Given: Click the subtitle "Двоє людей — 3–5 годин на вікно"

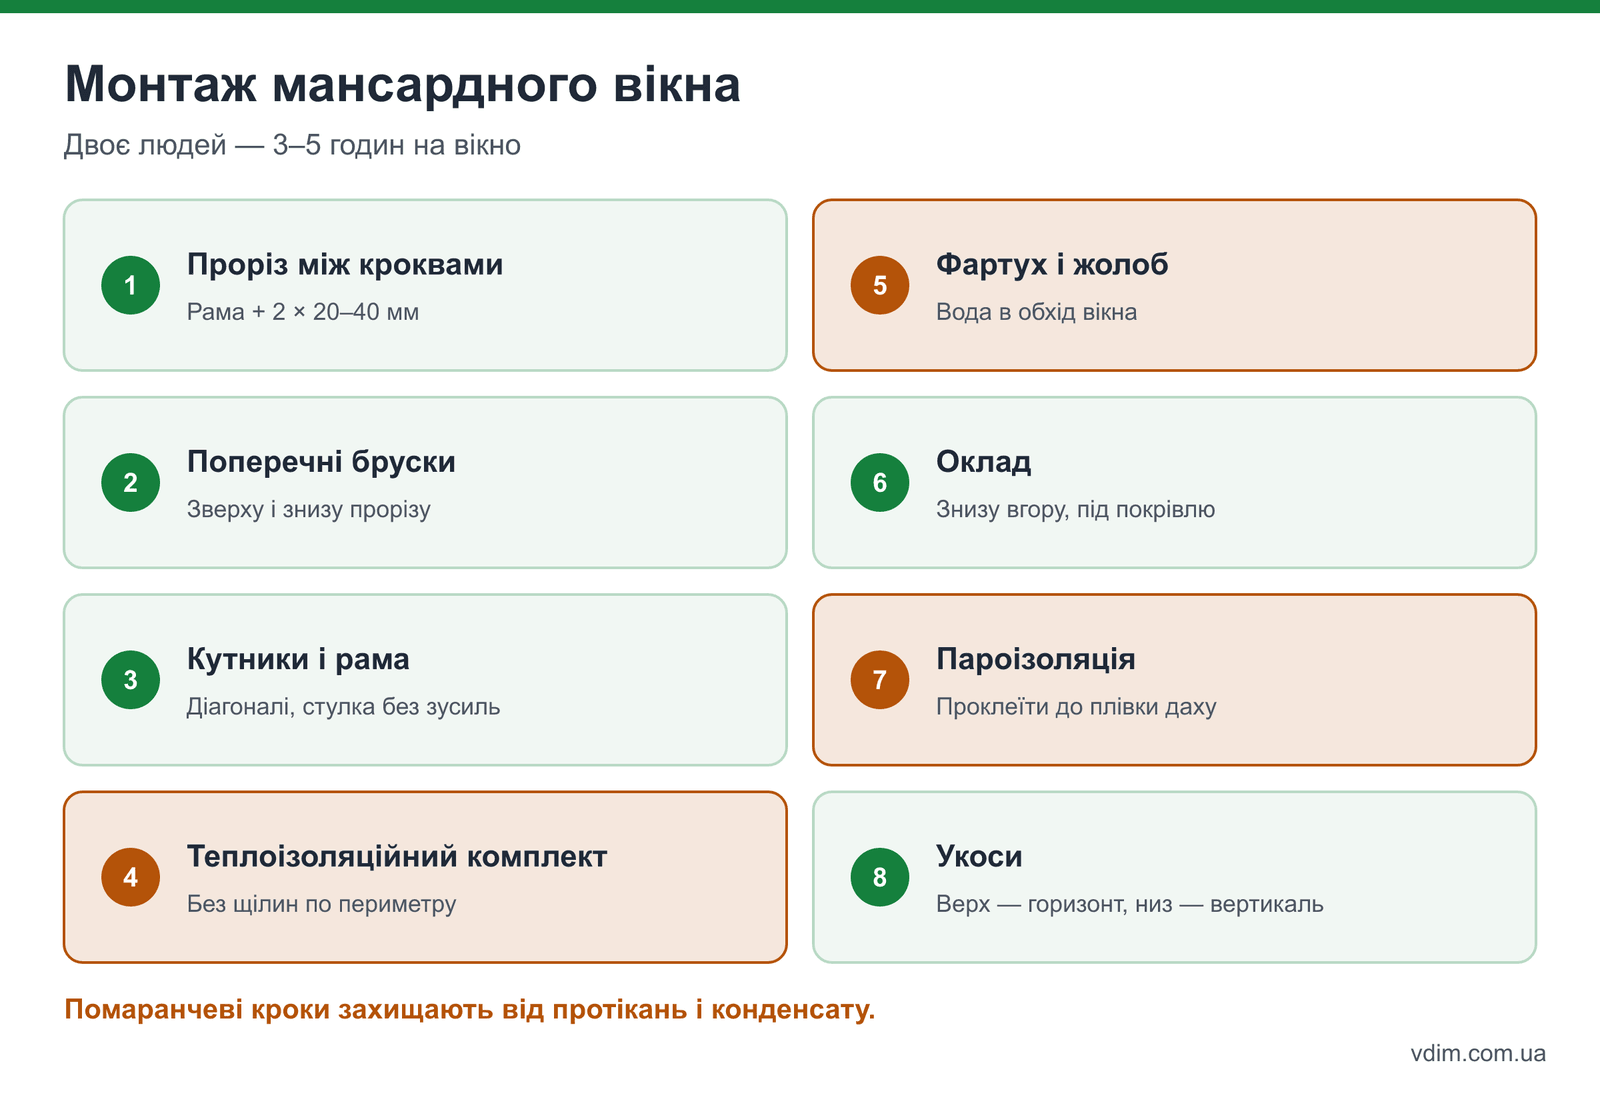Looking at the screenshot, I should [x=292, y=145].
